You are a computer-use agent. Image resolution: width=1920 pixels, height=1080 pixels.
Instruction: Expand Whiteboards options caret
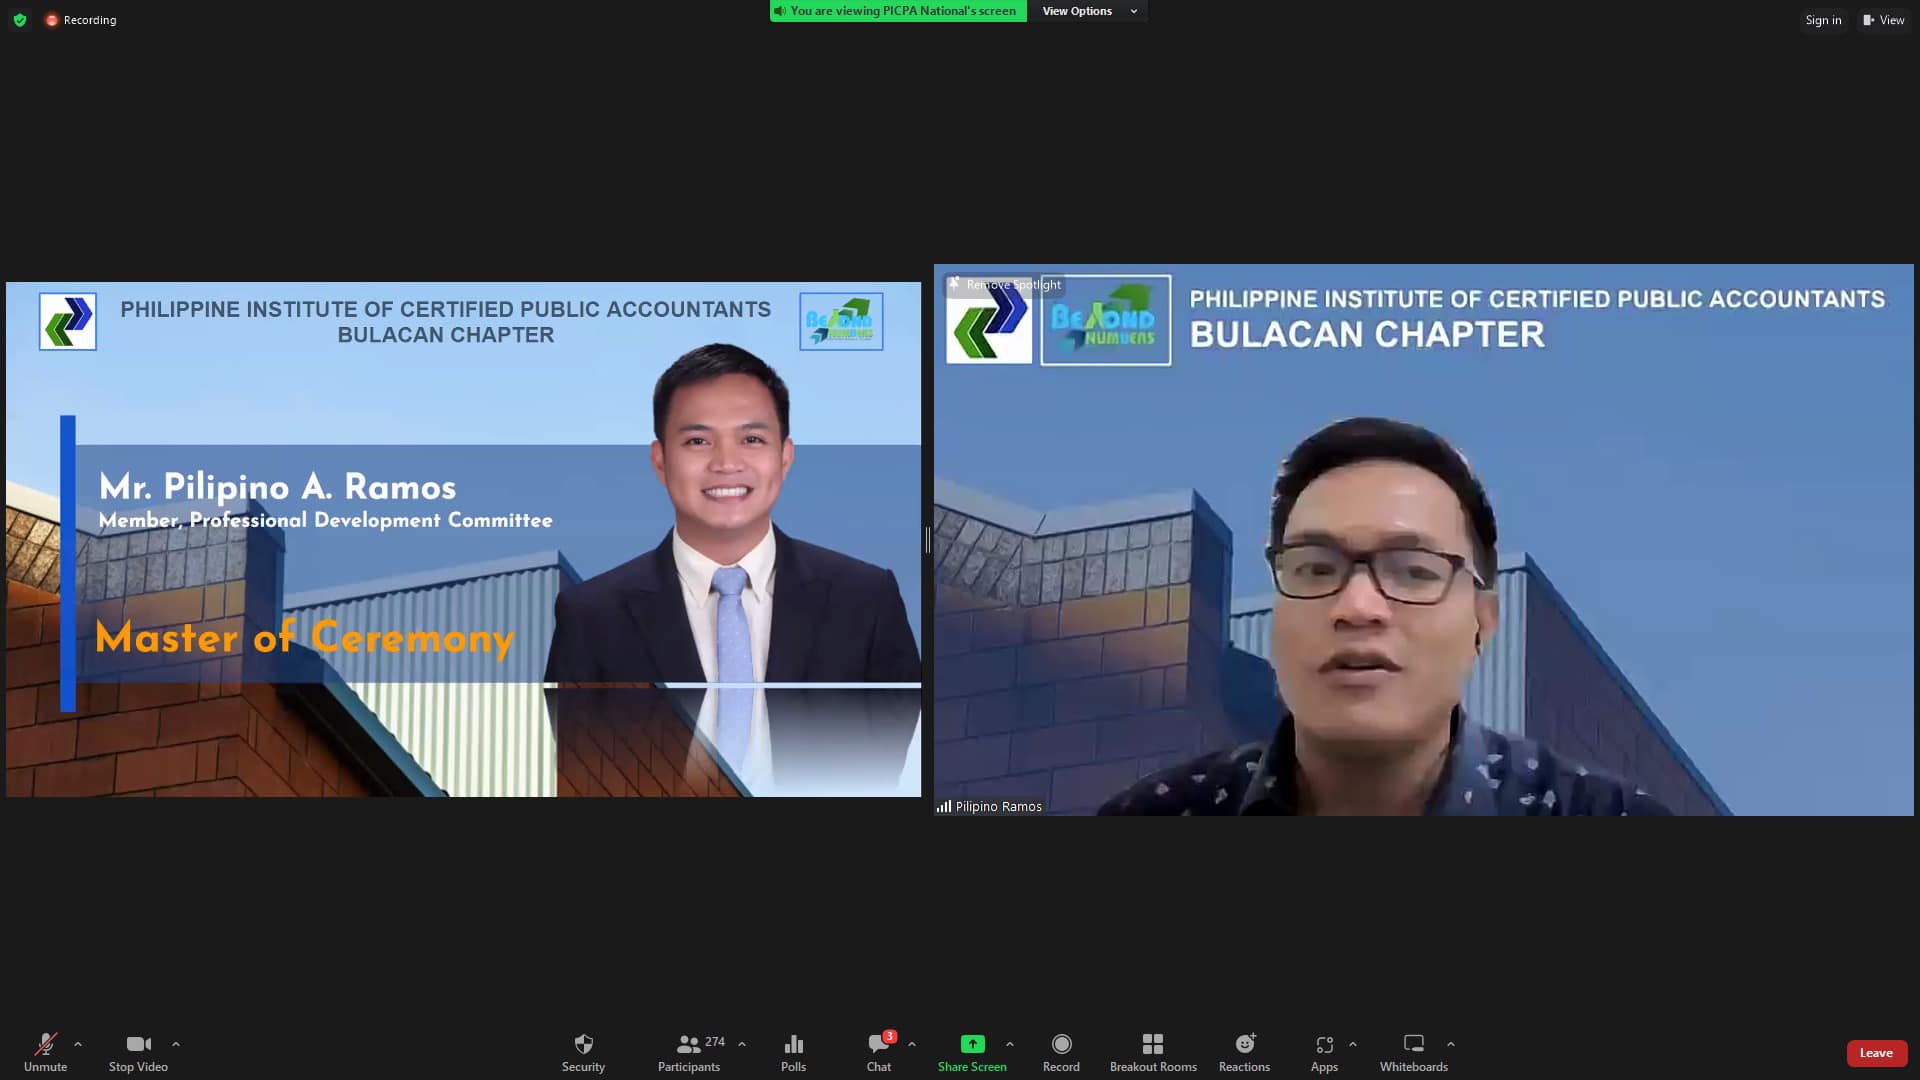click(x=1451, y=1044)
